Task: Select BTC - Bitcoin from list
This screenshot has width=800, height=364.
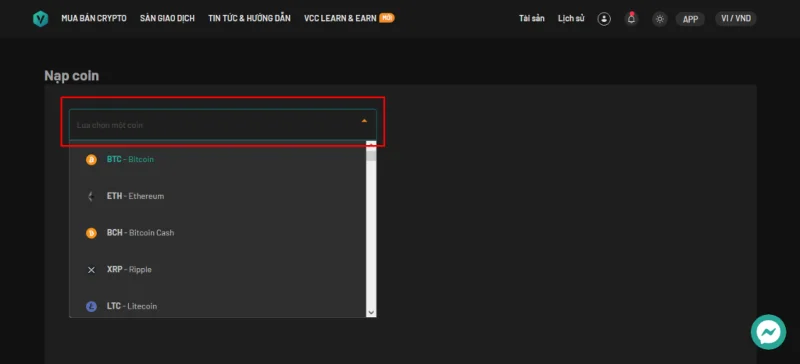Action: [x=218, y=159]
